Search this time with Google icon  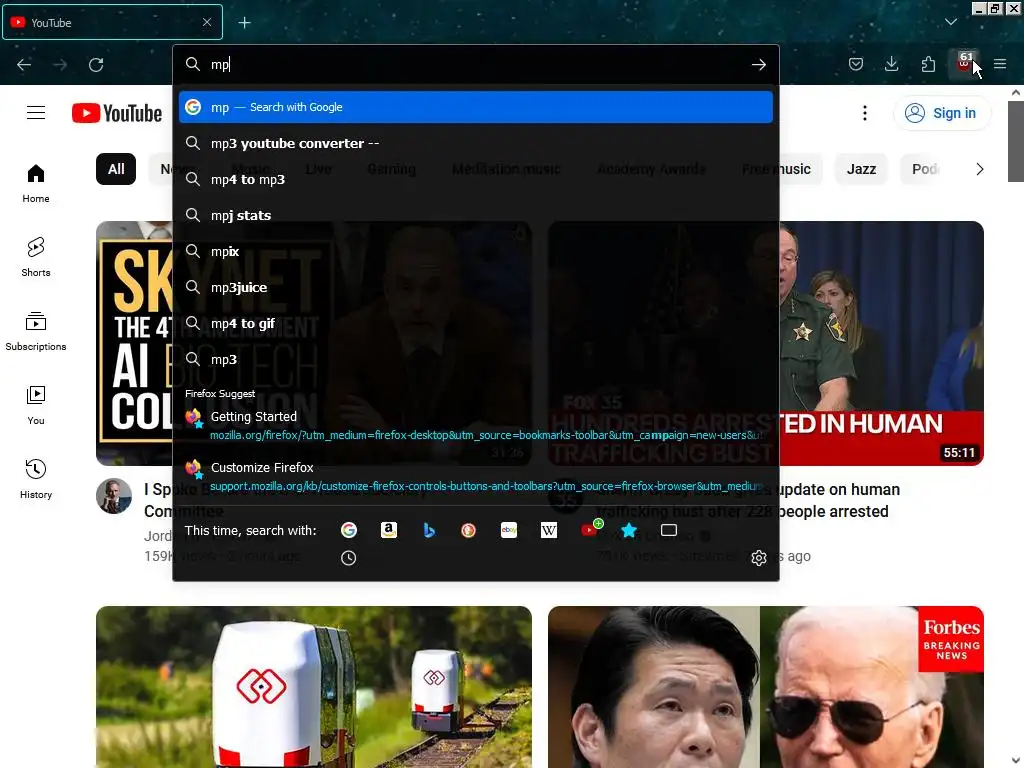pos(349,530)
